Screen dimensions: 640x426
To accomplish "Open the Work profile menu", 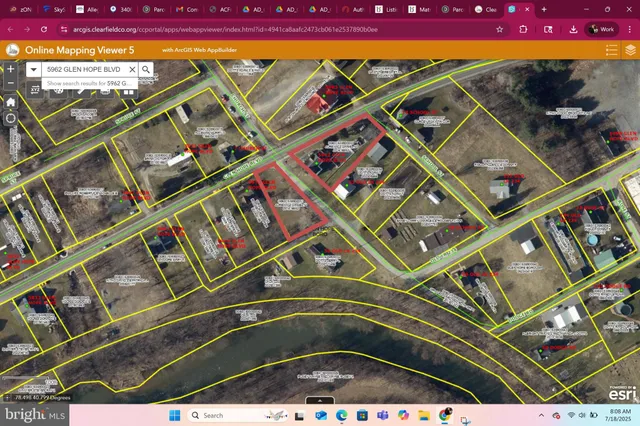I will click(x=601, y=29).
